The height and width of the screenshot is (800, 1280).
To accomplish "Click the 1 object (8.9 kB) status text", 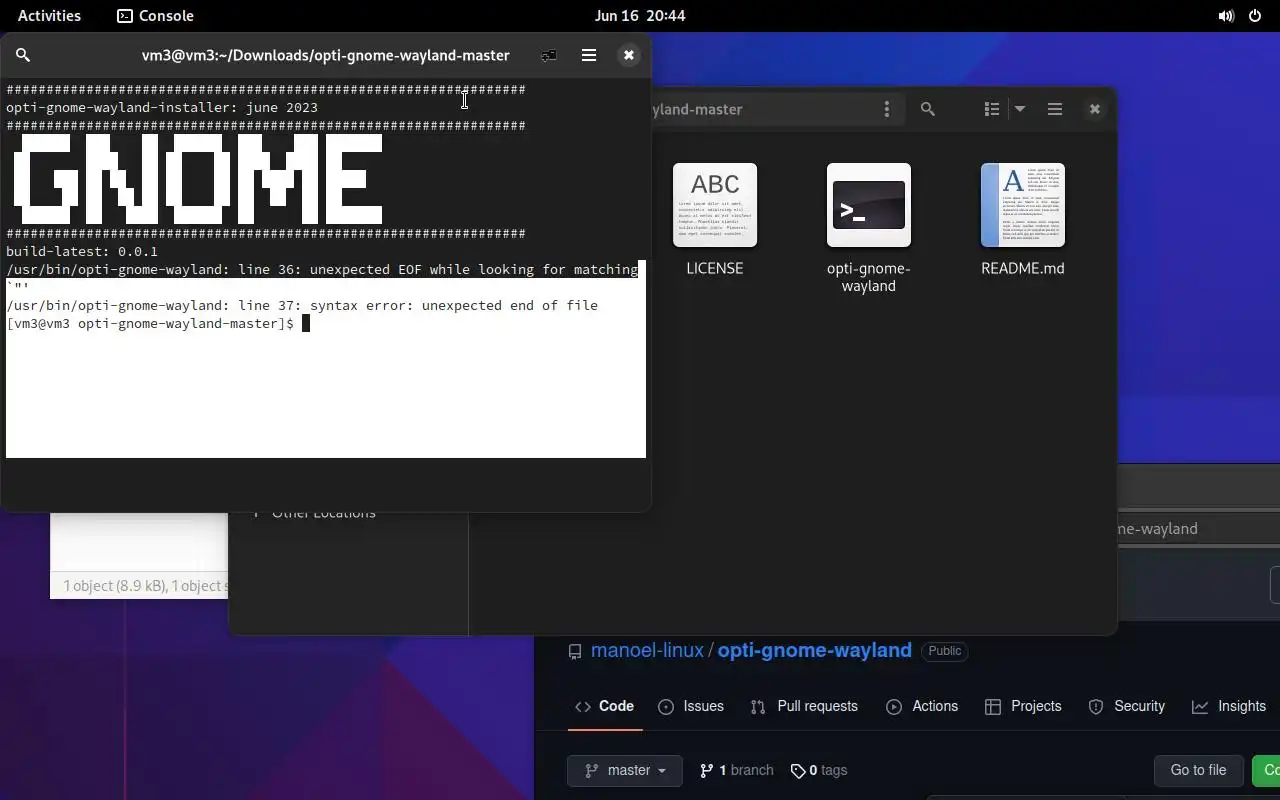I will [144, 586].
